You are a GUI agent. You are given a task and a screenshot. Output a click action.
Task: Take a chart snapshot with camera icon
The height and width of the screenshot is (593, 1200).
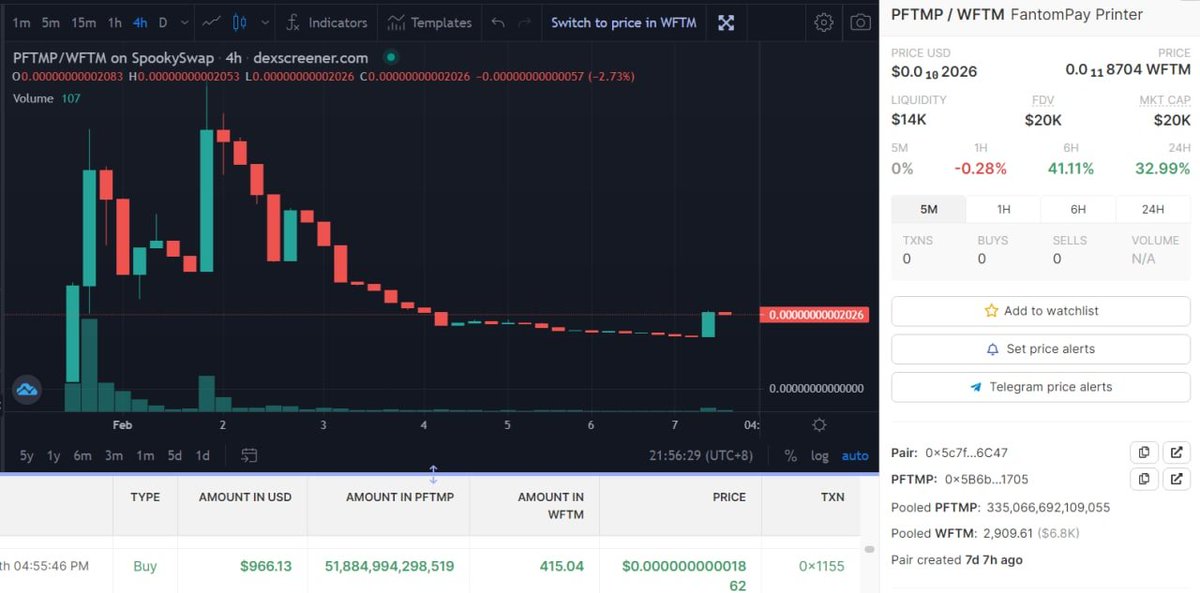860,22
